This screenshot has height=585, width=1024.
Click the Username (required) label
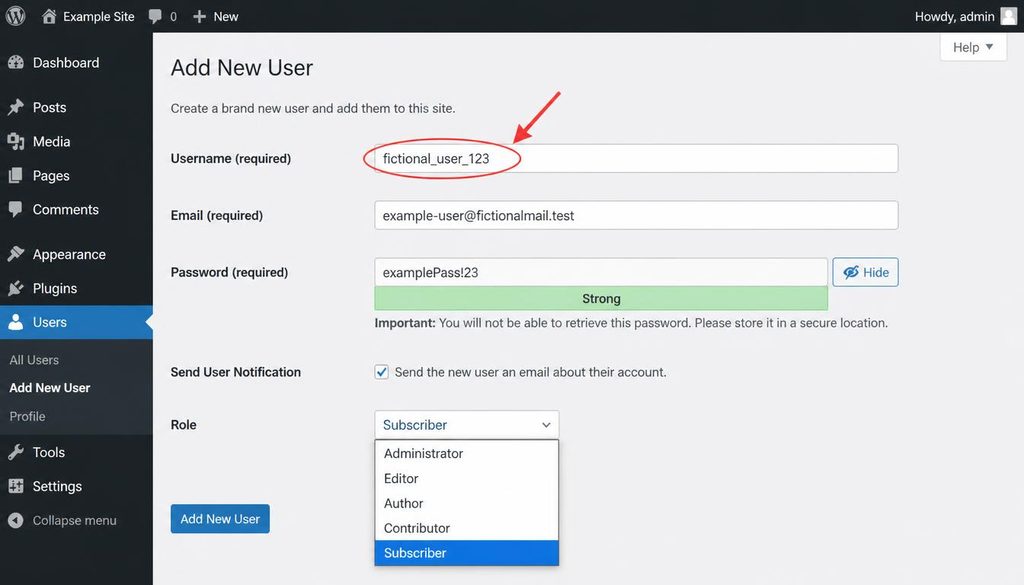point(231,159)
